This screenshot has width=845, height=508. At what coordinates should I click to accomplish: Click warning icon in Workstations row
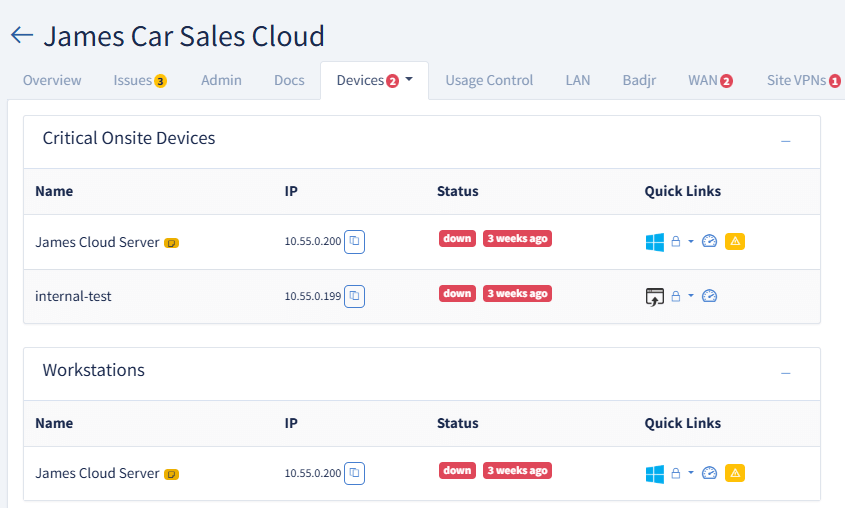click(735, 473)
